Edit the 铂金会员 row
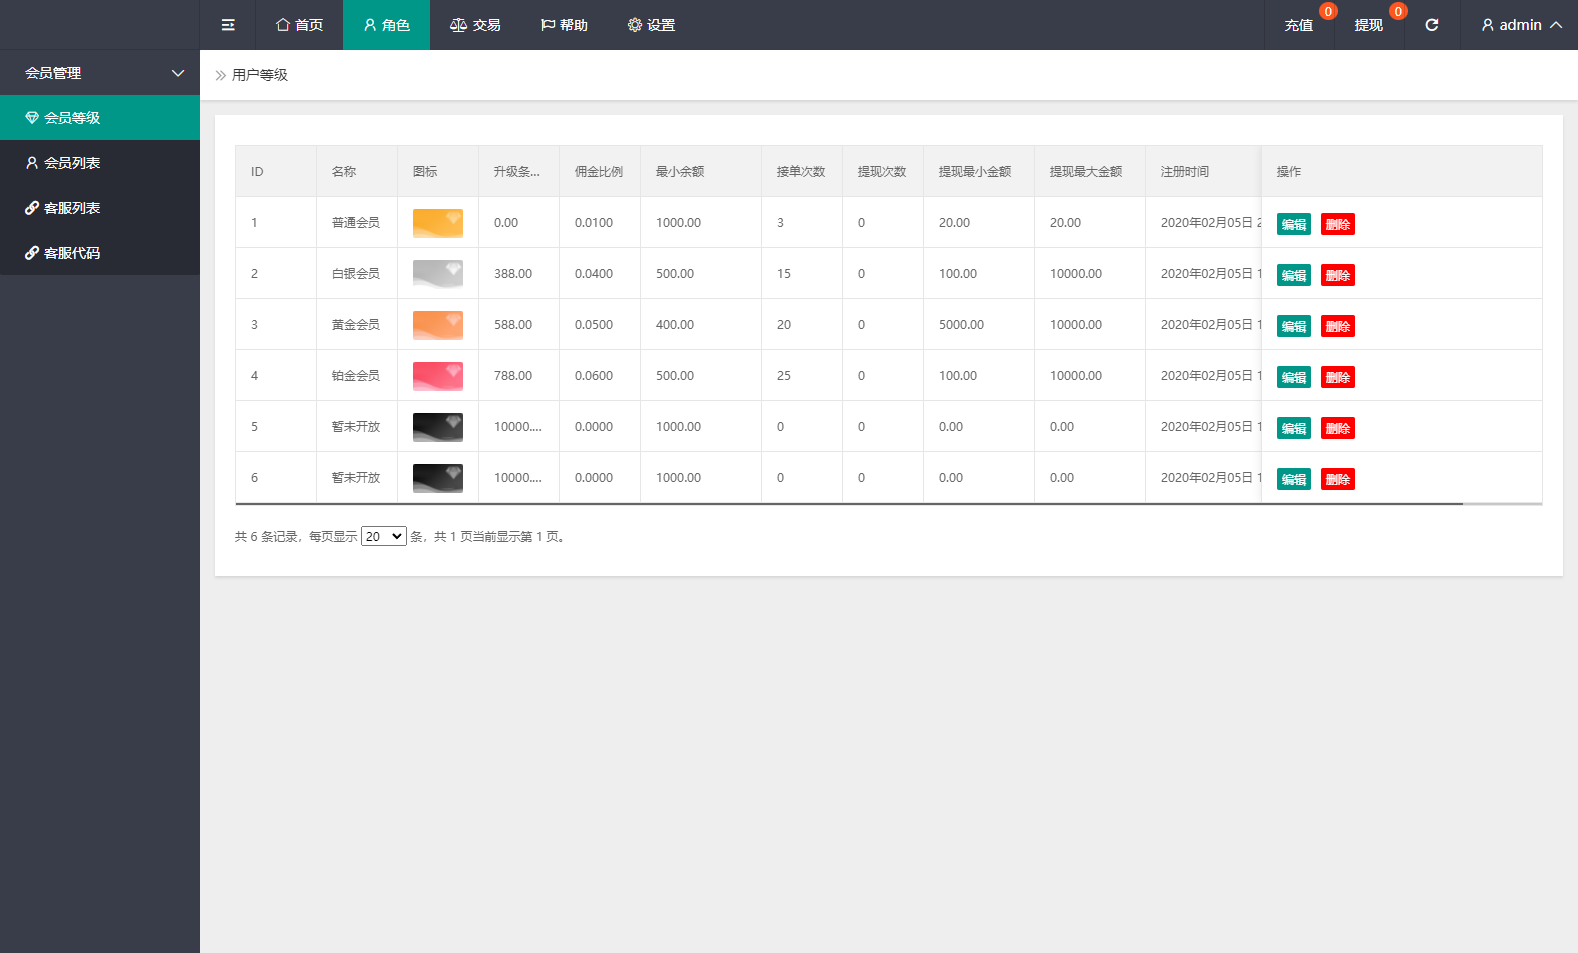Image resolution: width=1578 pixels, height=953 pixels. 1294,377
